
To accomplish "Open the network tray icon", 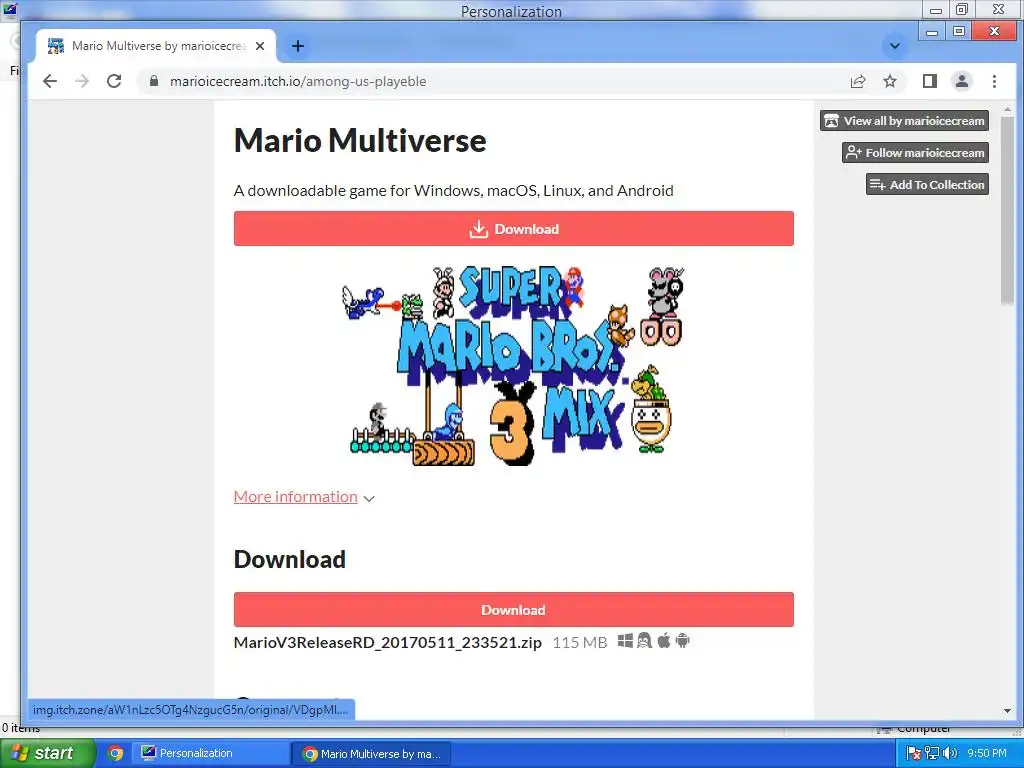I will [932, 754].
